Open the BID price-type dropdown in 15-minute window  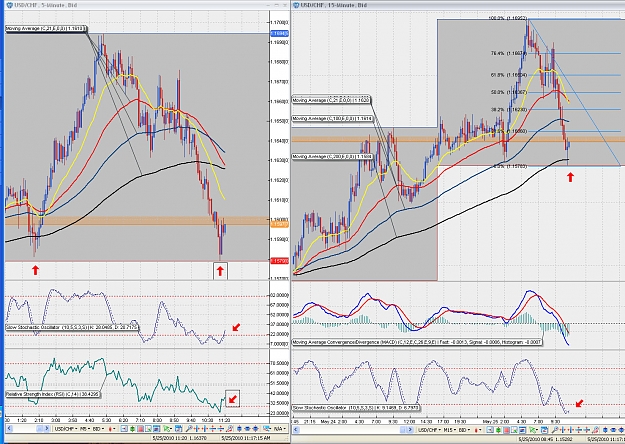[x=464, y=430]
